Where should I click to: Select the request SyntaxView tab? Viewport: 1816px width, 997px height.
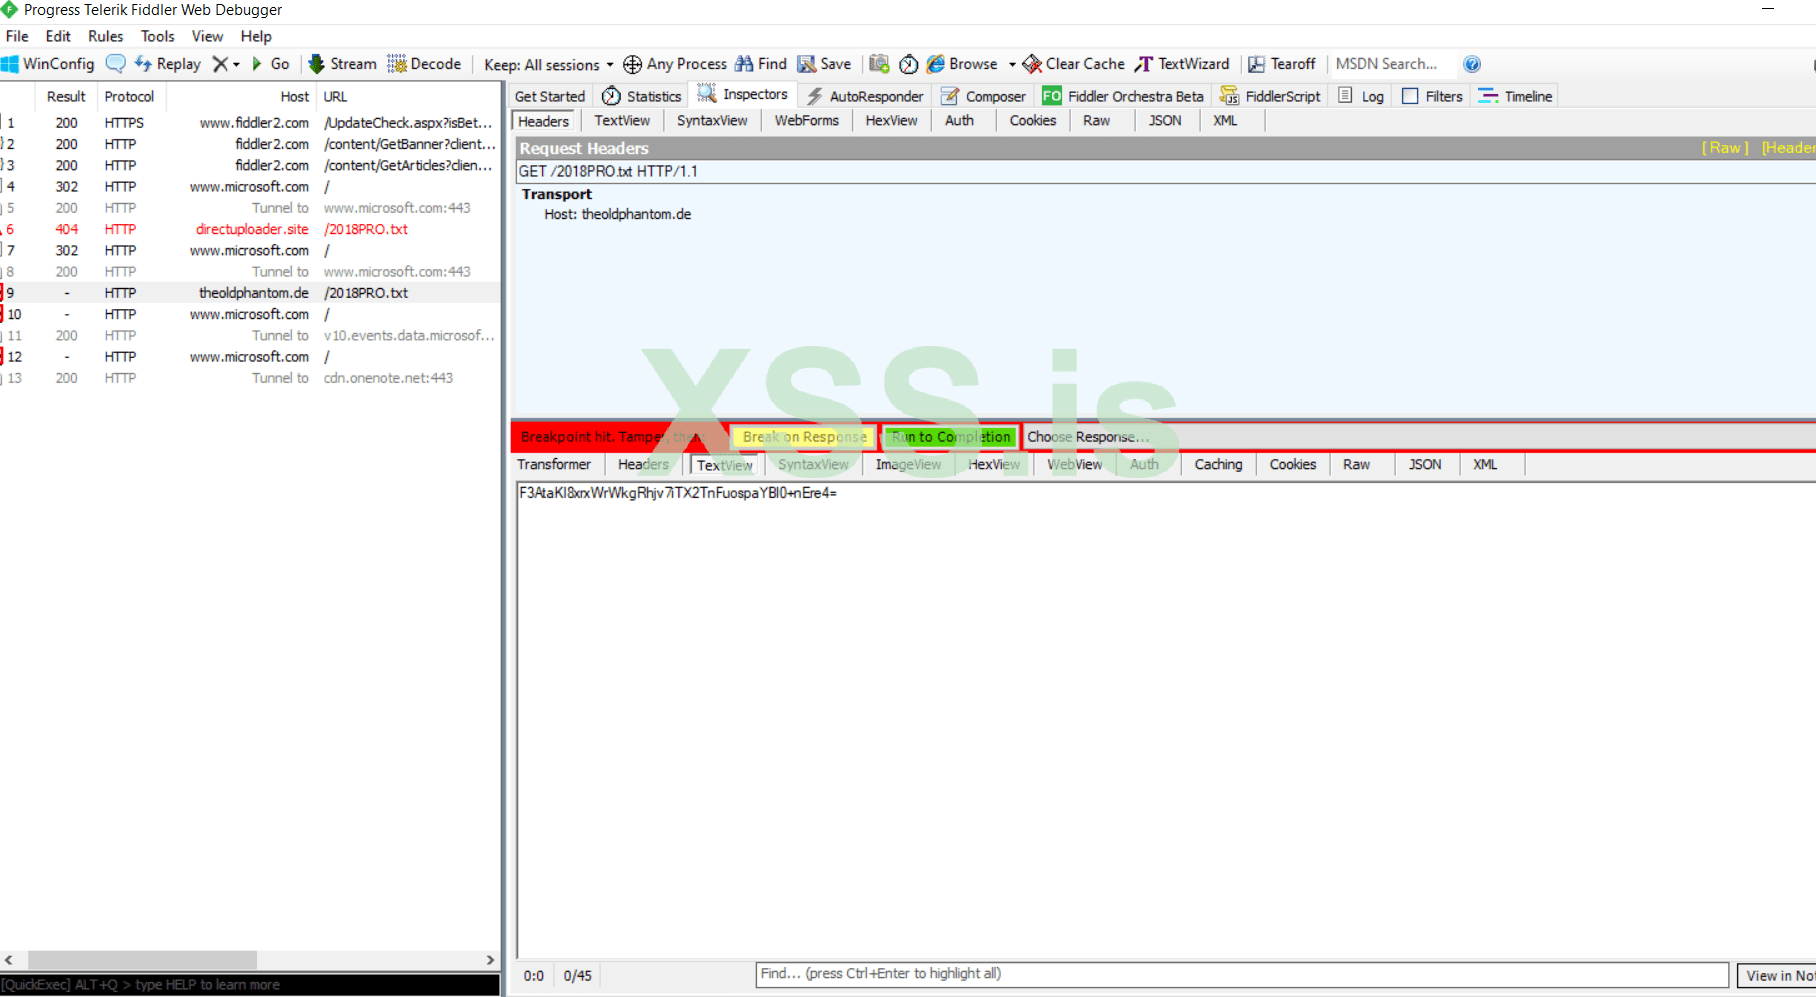coord(712,121)
